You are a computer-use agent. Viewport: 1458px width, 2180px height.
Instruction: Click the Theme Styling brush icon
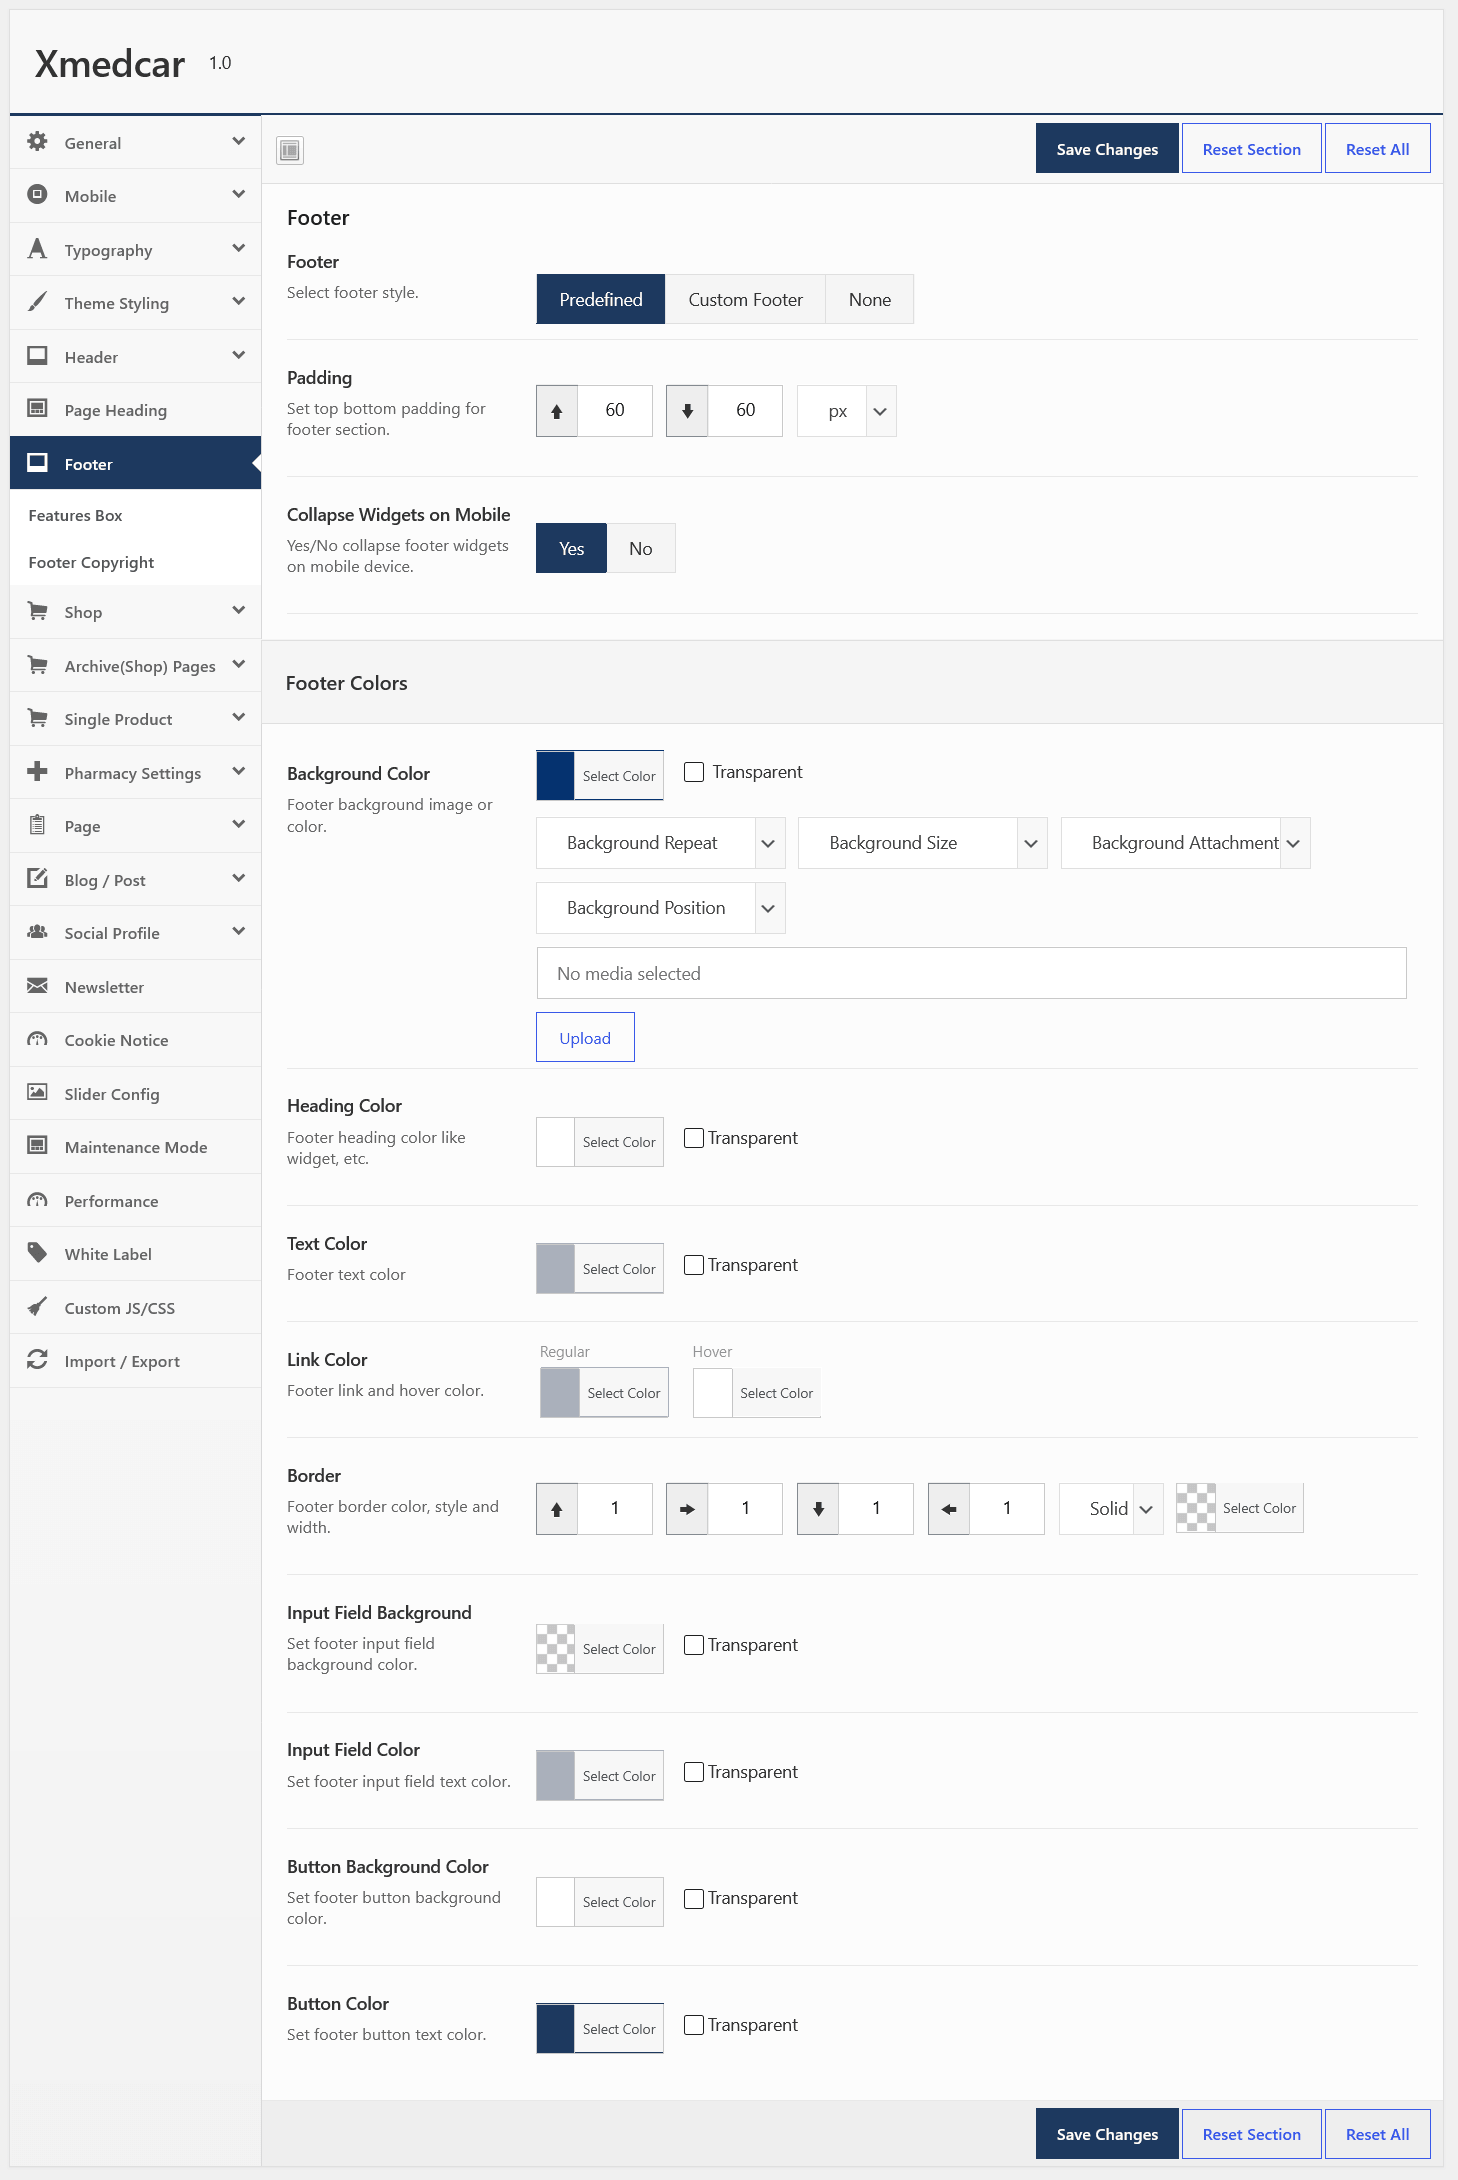pyautogui.click(x=38, y=302)
